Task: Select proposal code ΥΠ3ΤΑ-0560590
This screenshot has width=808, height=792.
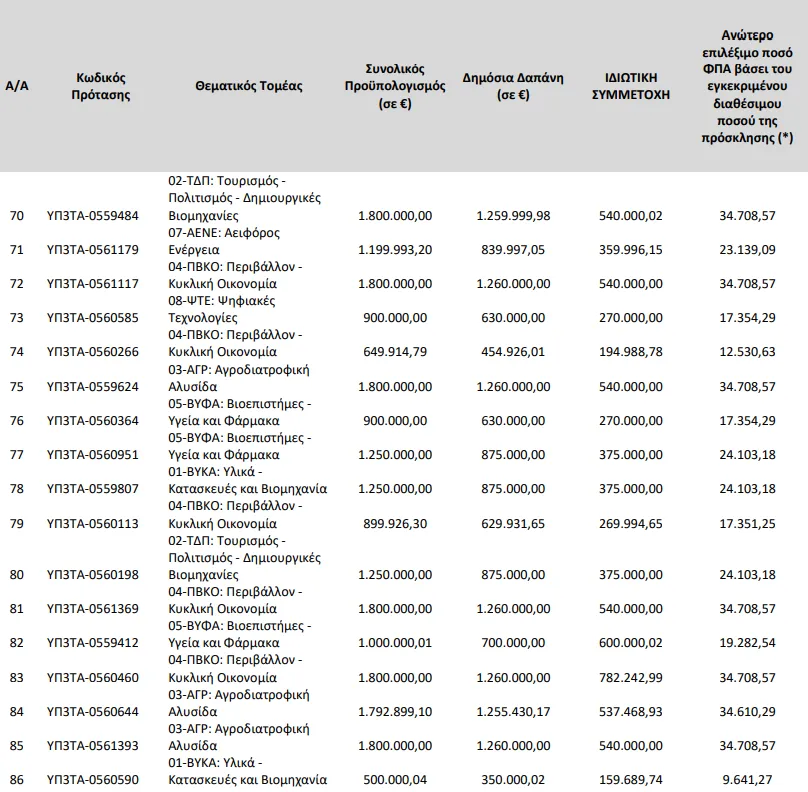Action: click(93, 780)
